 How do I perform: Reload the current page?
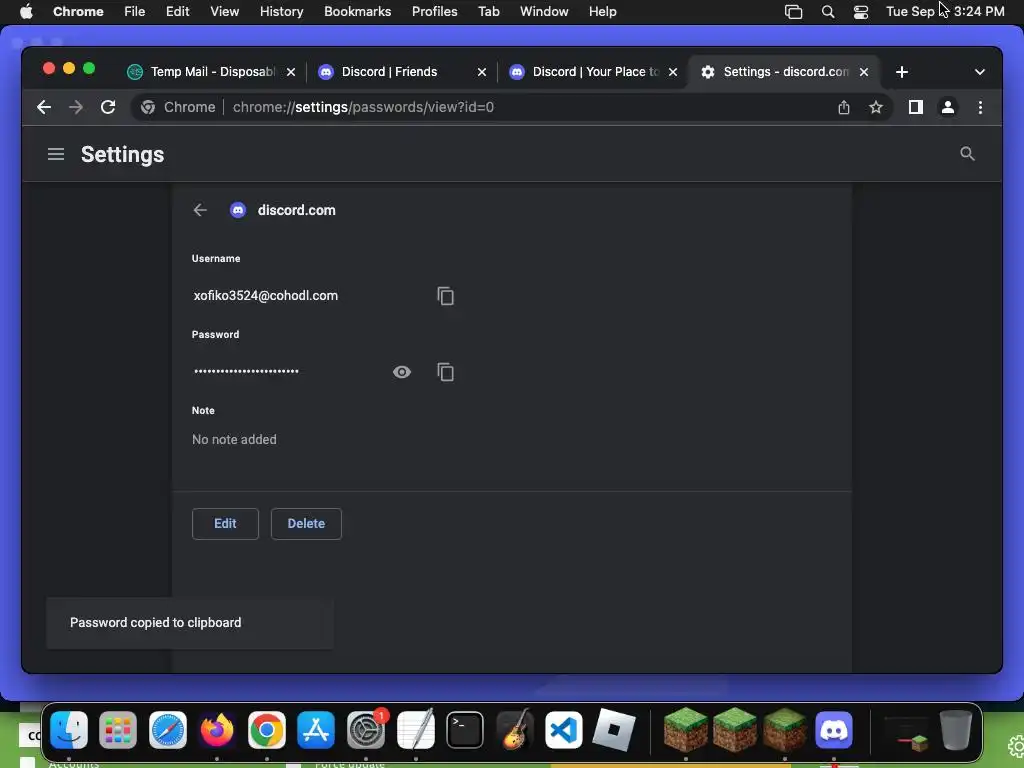point(108,107)
